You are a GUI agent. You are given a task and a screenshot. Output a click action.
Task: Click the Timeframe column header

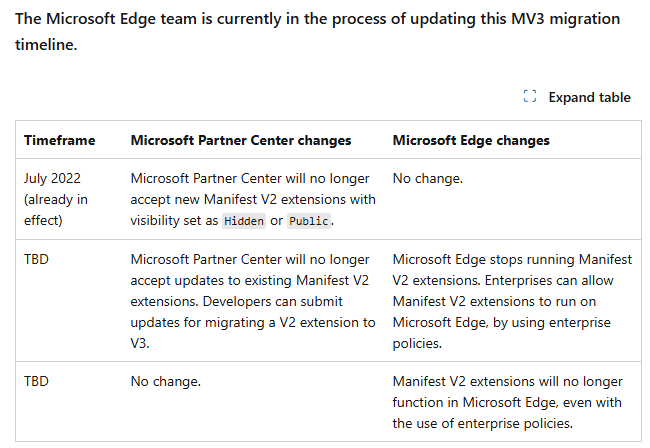(59, 140)
